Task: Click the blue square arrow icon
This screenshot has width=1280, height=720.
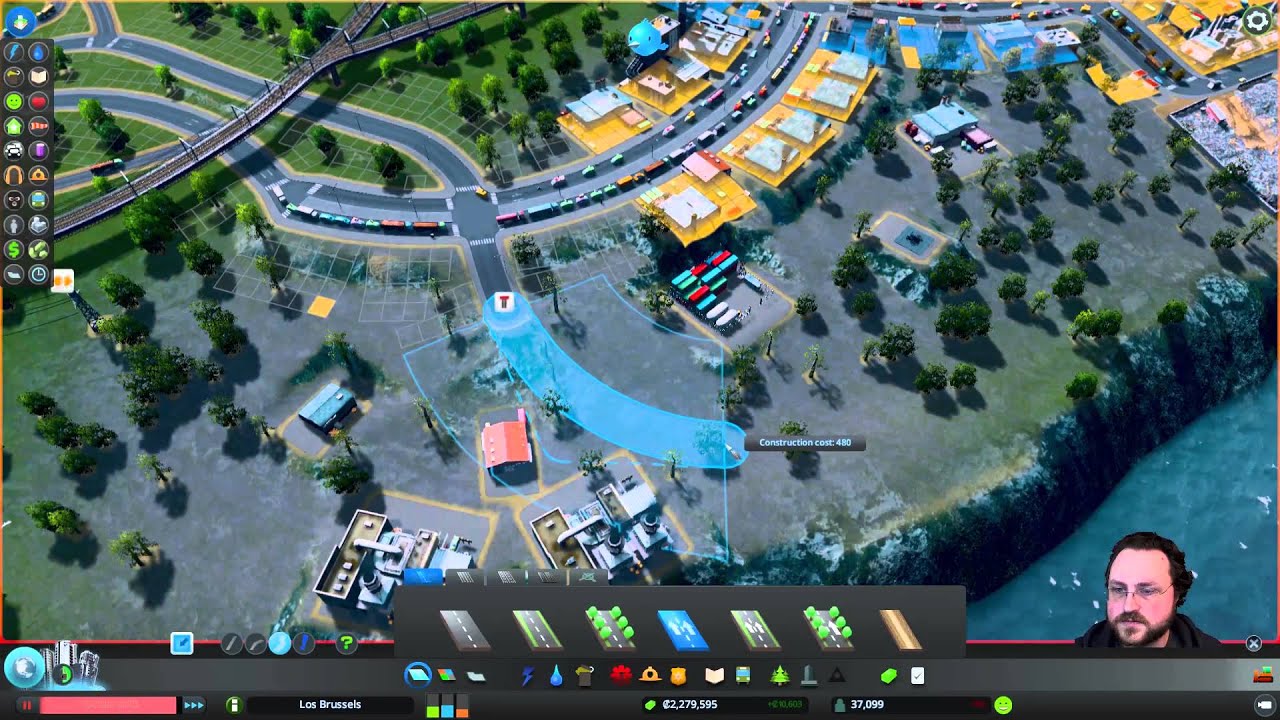Action: 182,643
